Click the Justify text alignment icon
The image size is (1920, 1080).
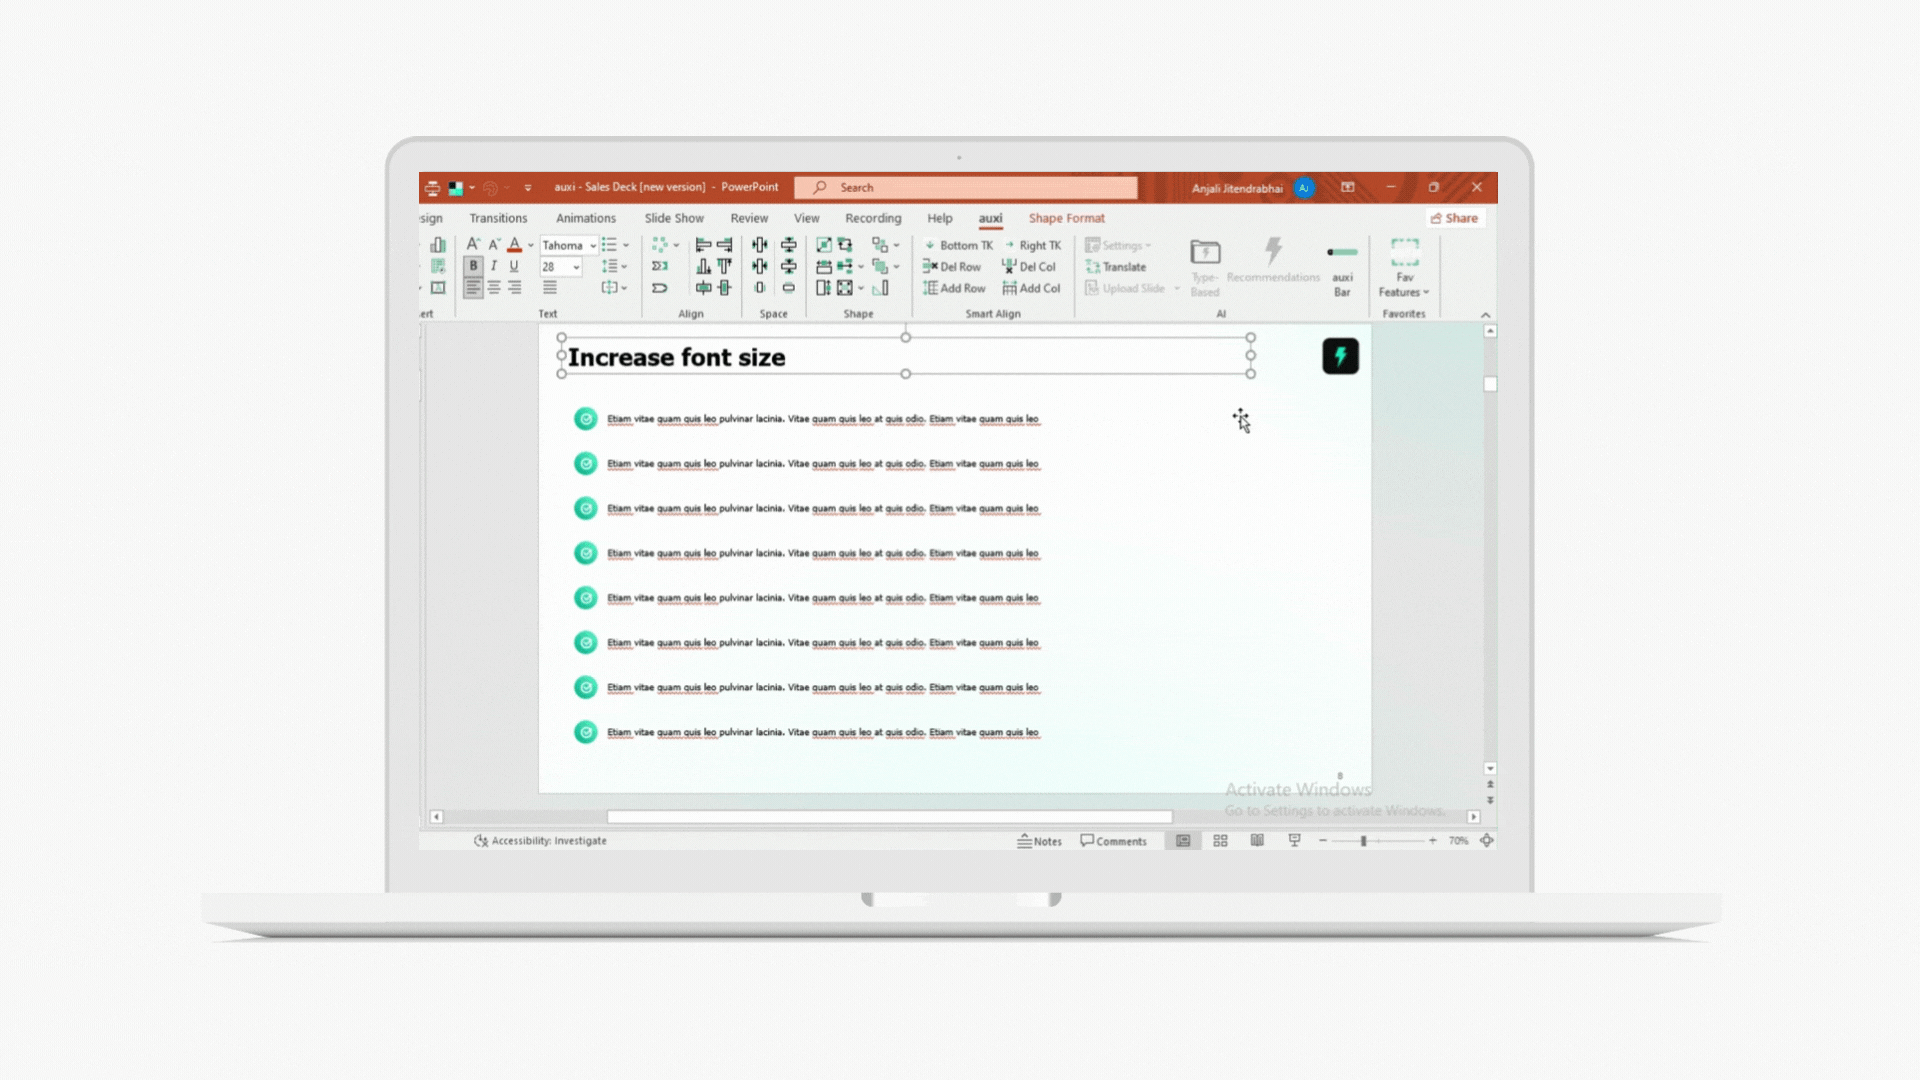(x=550, y=288)
